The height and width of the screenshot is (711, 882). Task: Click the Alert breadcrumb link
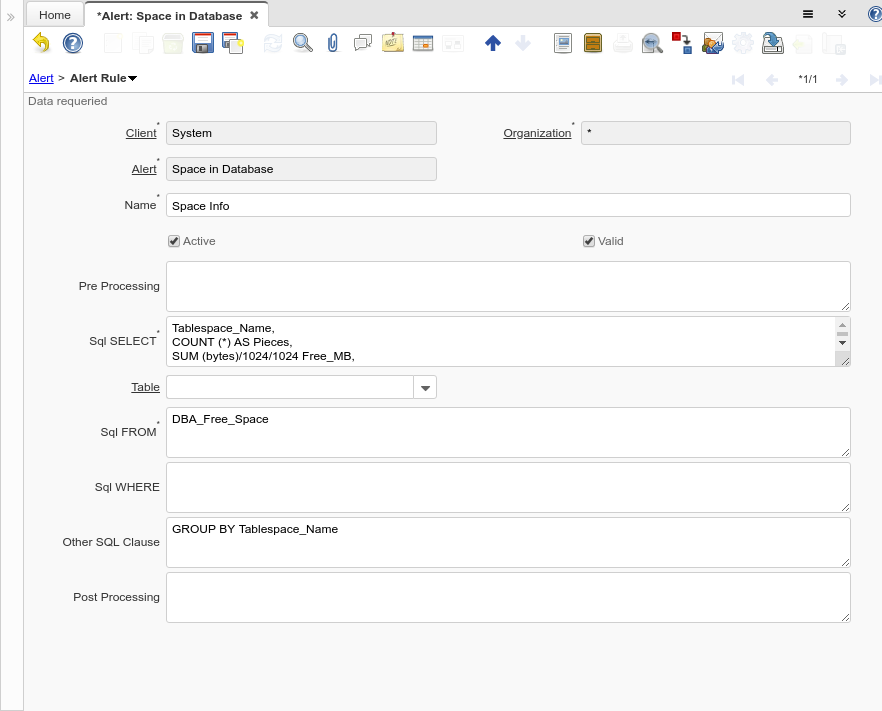(41, 78)
